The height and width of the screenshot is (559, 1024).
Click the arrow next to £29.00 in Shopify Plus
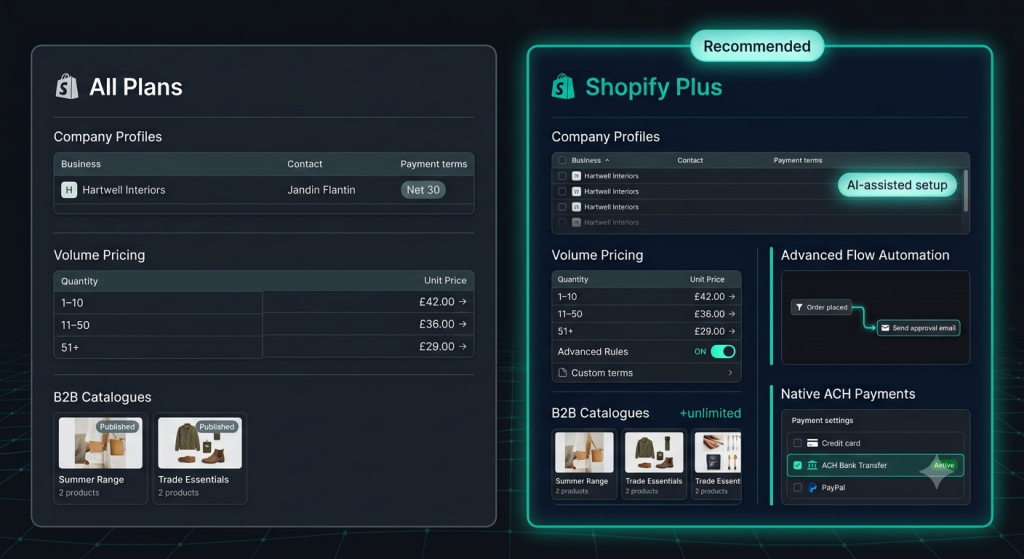click(x=731, y=331)
